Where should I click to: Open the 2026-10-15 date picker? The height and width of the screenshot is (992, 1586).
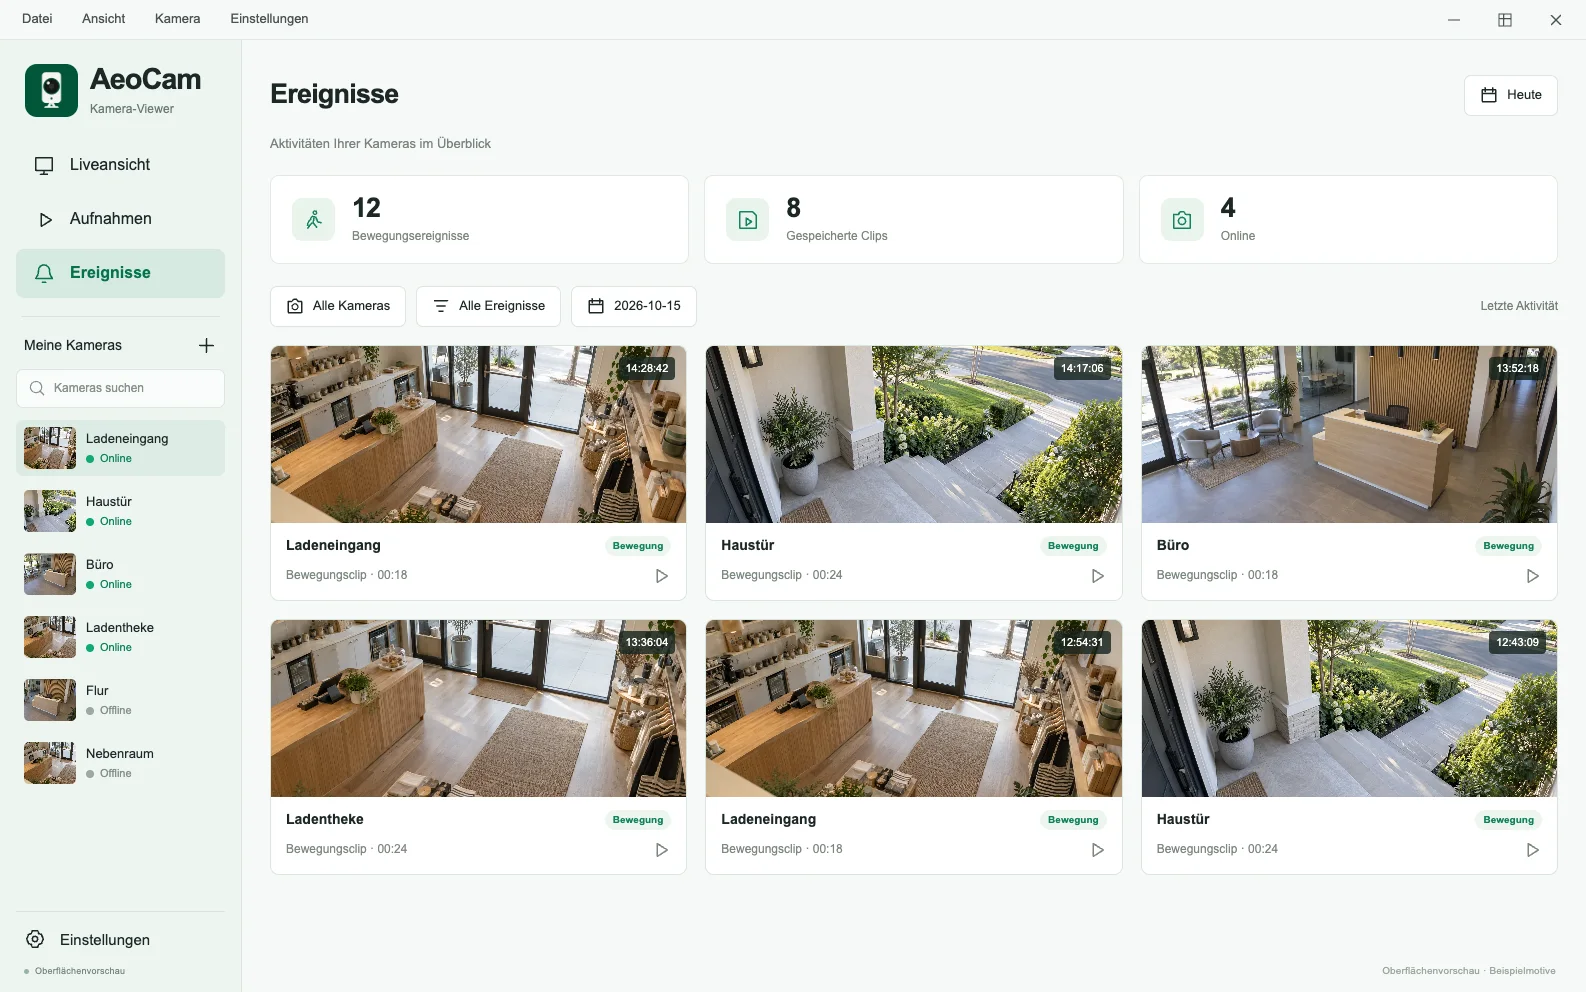[634, 306]
